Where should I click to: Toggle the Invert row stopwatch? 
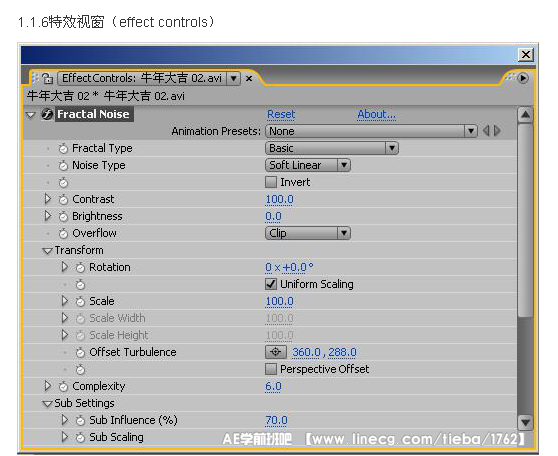(63, 183)
